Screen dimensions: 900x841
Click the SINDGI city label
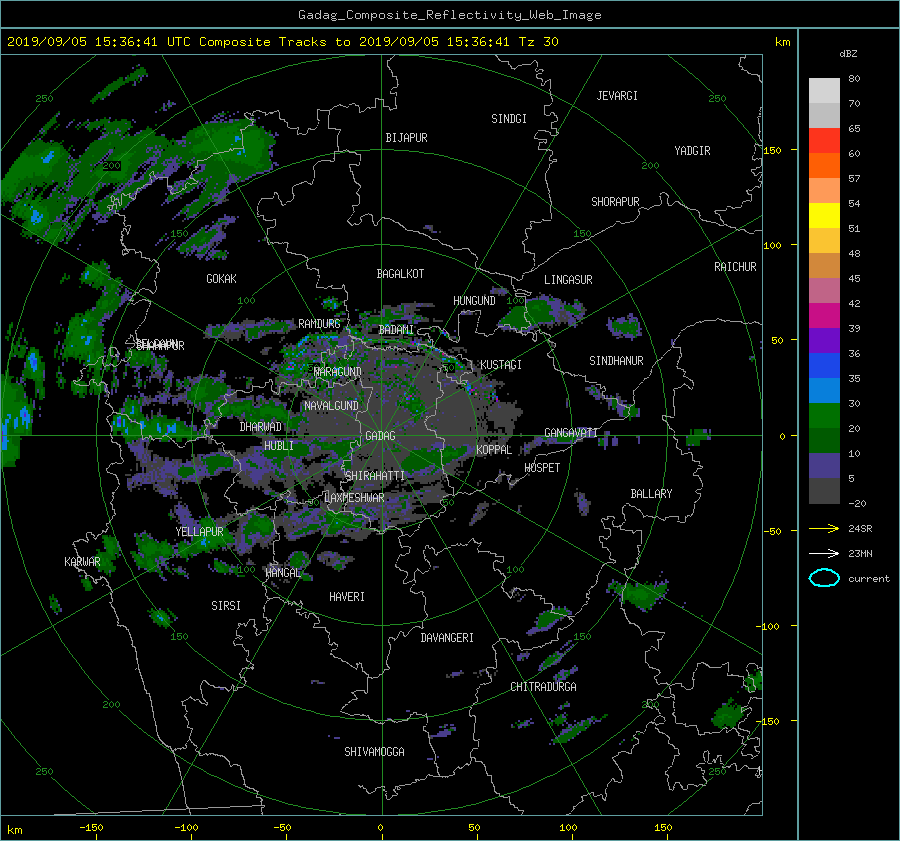pos(509,119)
